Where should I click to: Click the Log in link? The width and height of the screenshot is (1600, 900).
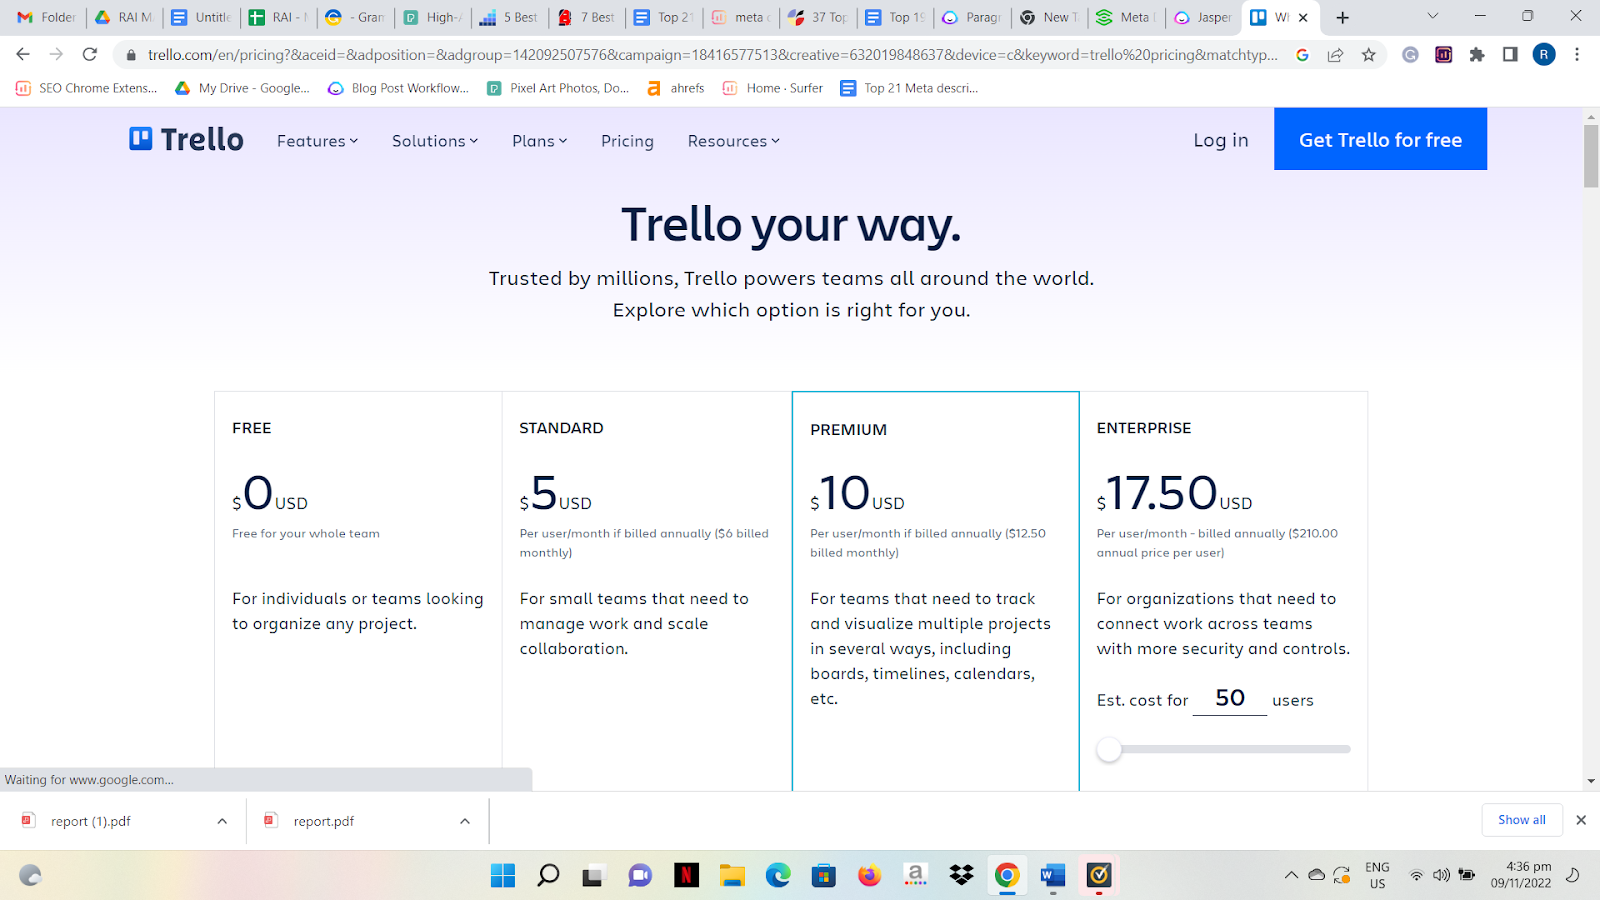(x=1221, y=140)
